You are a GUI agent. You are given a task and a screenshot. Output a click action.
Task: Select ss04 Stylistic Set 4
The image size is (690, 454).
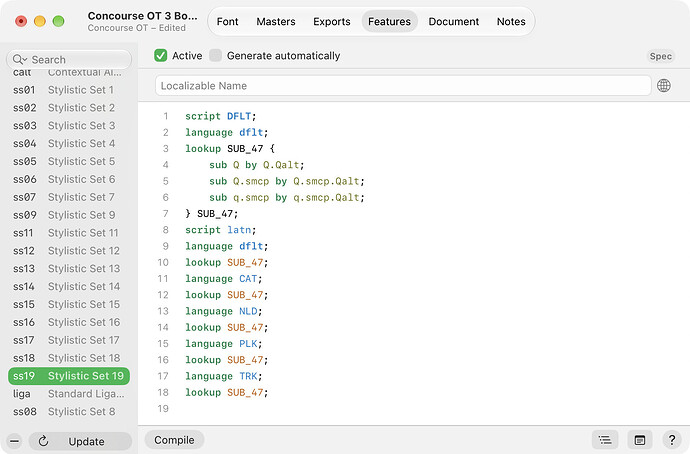[x=69, y=143]
